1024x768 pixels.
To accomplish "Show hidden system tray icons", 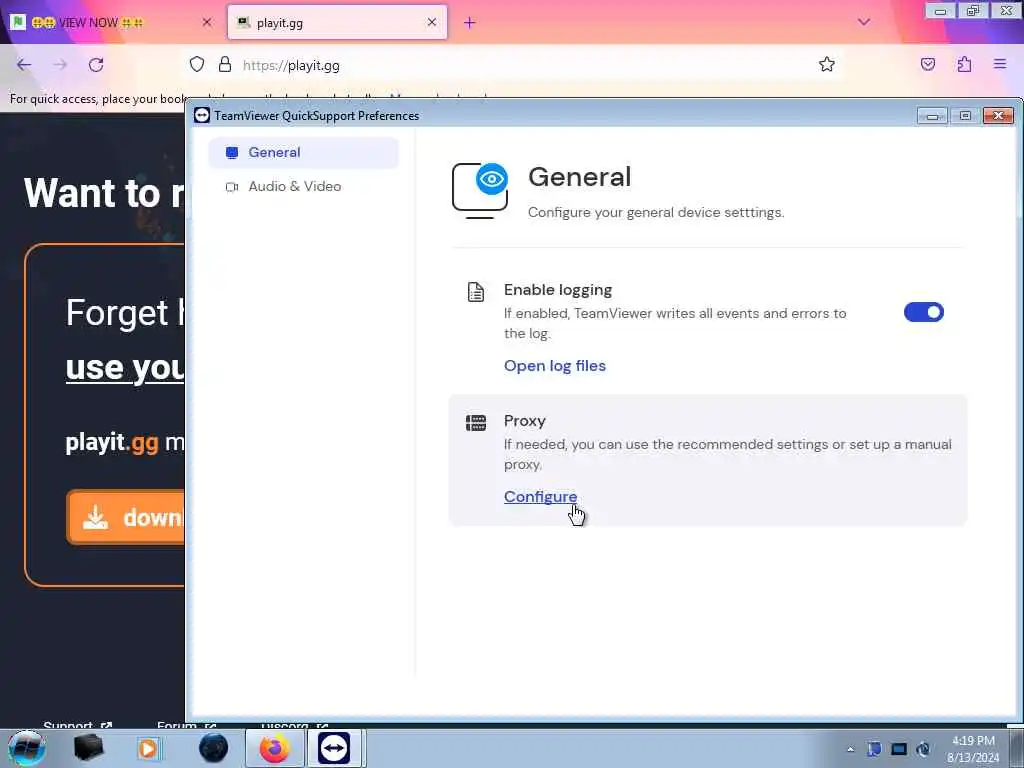I will tap(850, 750).
